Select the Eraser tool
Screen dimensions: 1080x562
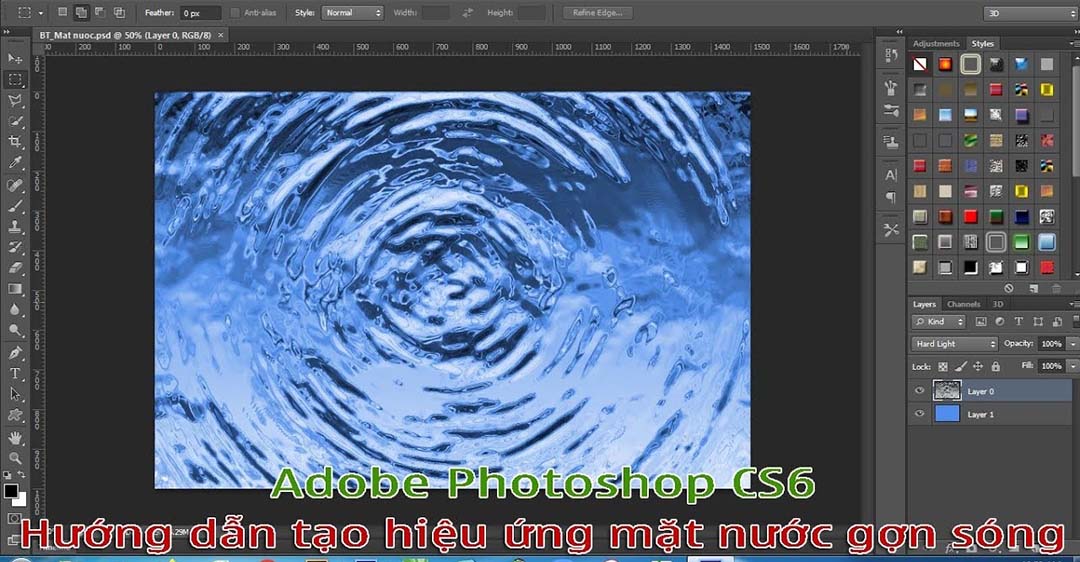click(14, 268)
